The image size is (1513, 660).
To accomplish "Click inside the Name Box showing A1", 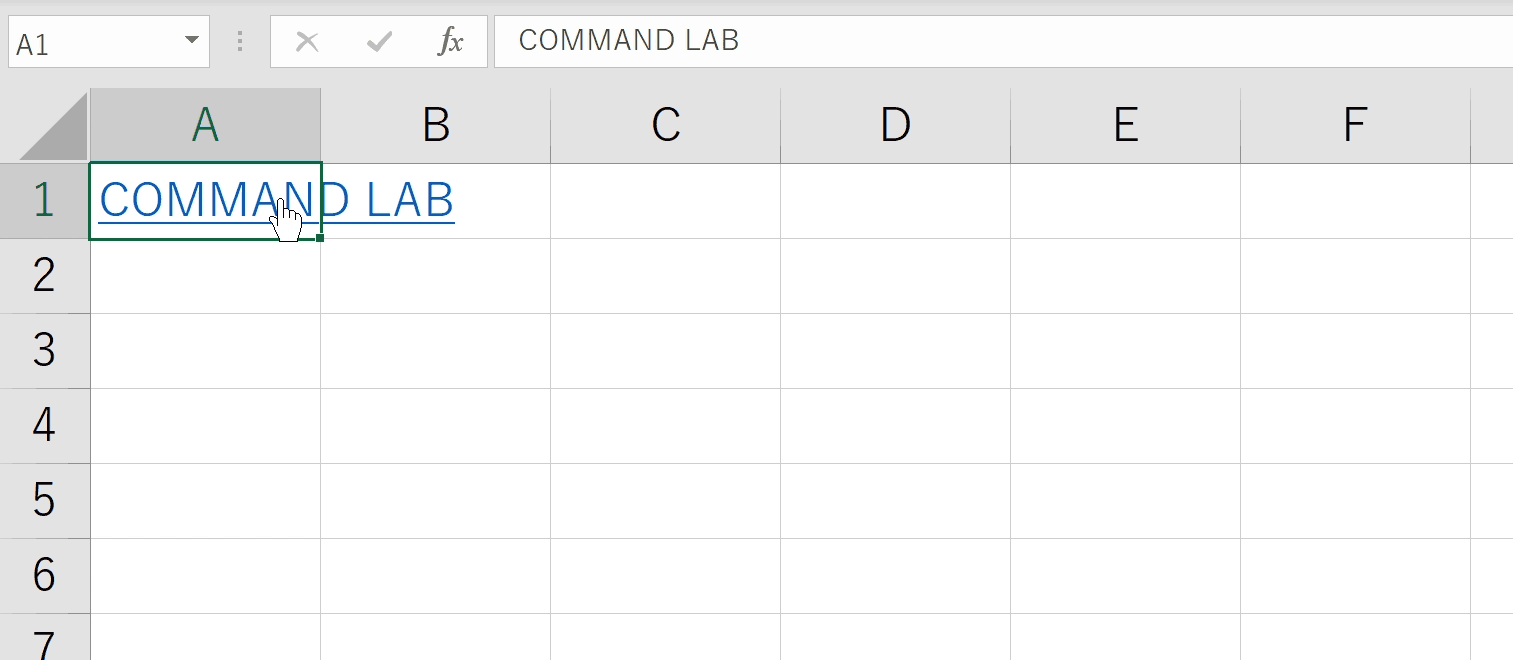I will (94, 42).
